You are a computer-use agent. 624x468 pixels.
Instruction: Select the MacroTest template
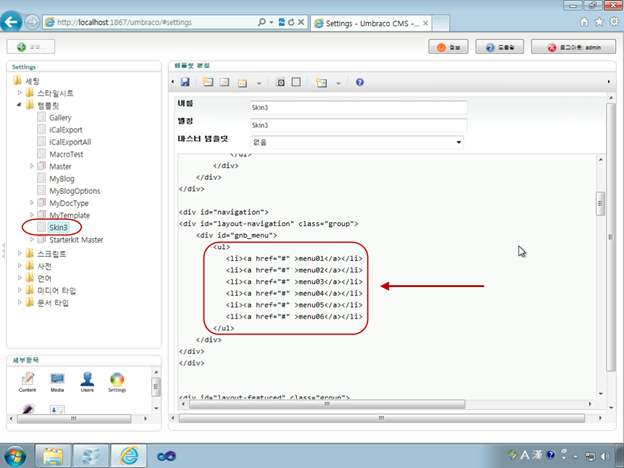pyautogui.click(x=66, y=154)
